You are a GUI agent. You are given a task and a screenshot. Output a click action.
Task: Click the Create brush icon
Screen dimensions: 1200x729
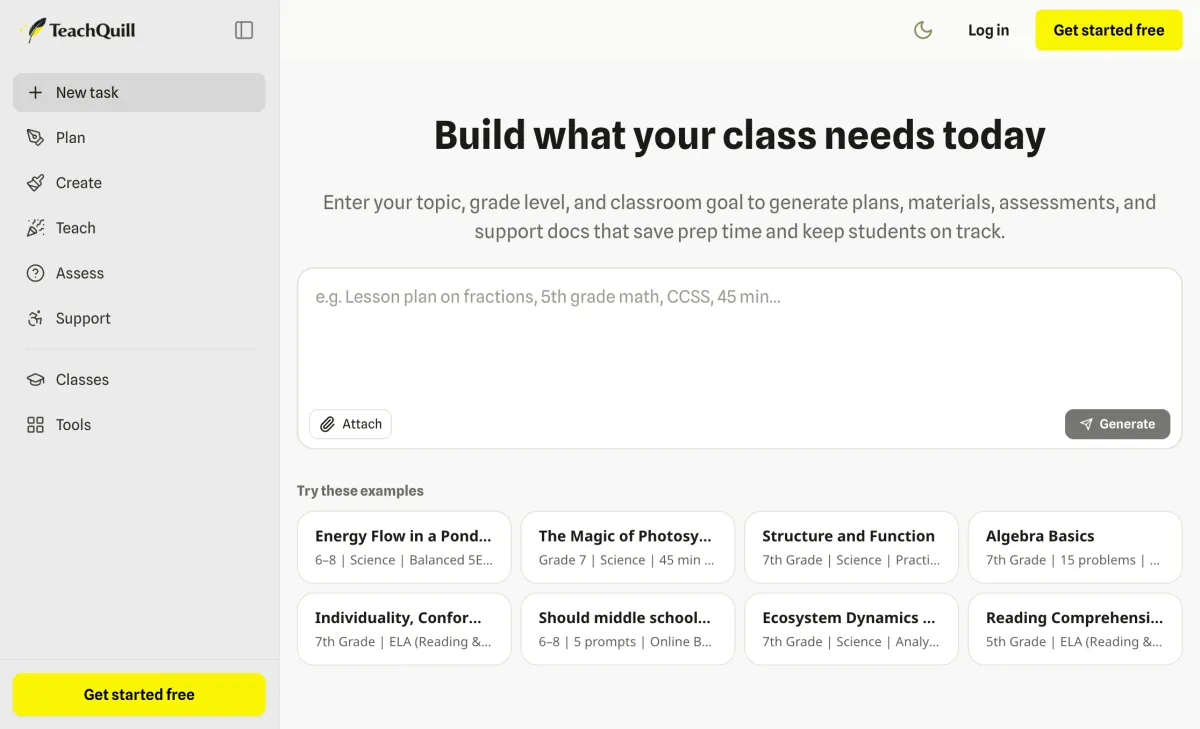(35, 183)
